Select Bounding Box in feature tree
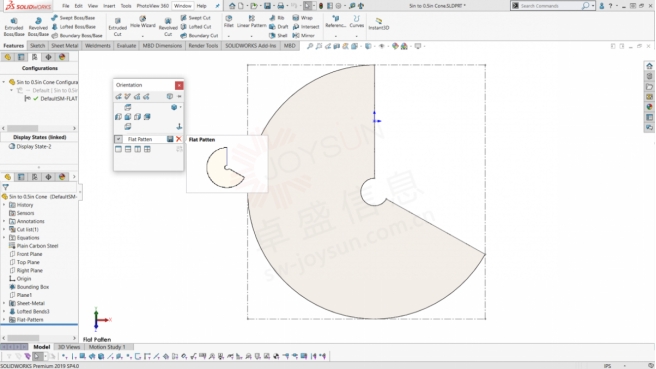 [29, 287]
